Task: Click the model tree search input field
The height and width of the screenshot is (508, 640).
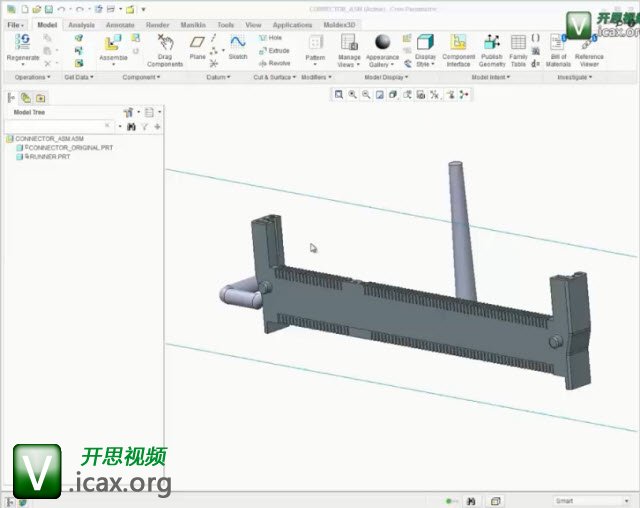Action: point(58,126)
